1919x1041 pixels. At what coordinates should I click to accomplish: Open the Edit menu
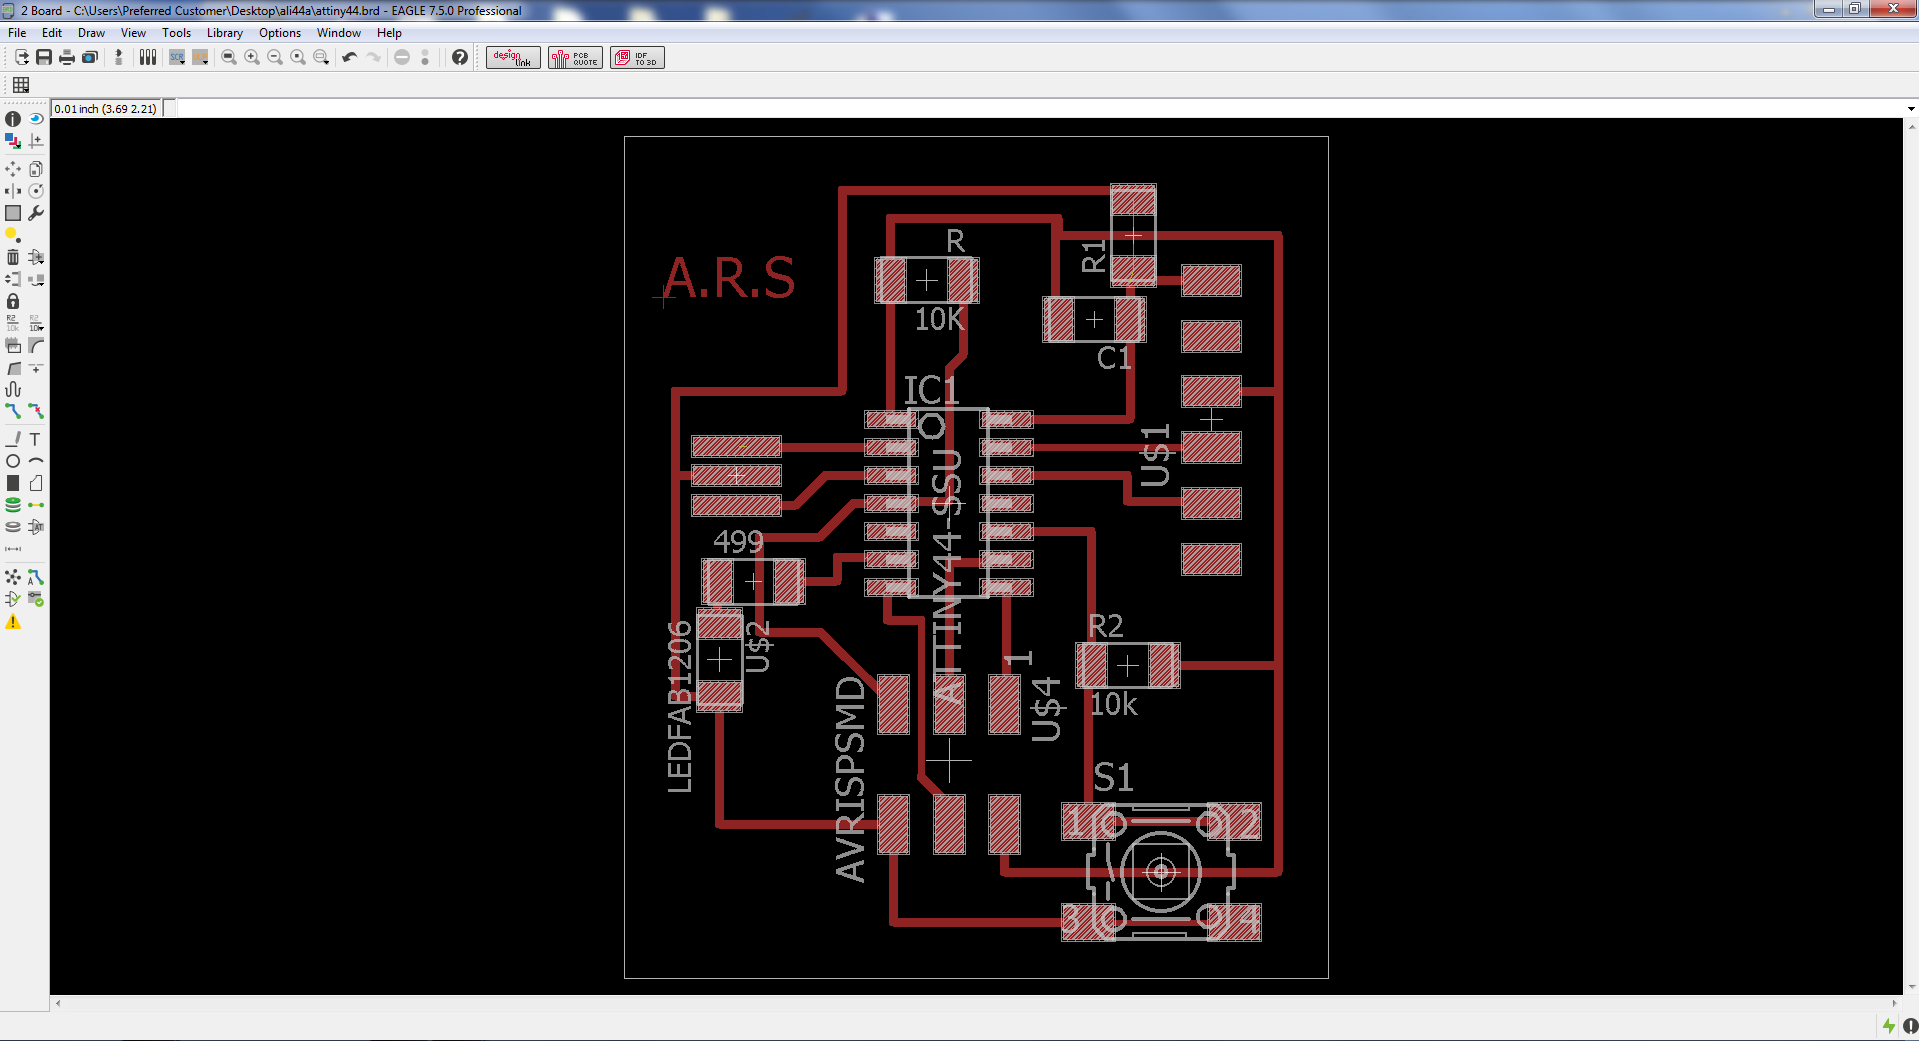(52, 33)
